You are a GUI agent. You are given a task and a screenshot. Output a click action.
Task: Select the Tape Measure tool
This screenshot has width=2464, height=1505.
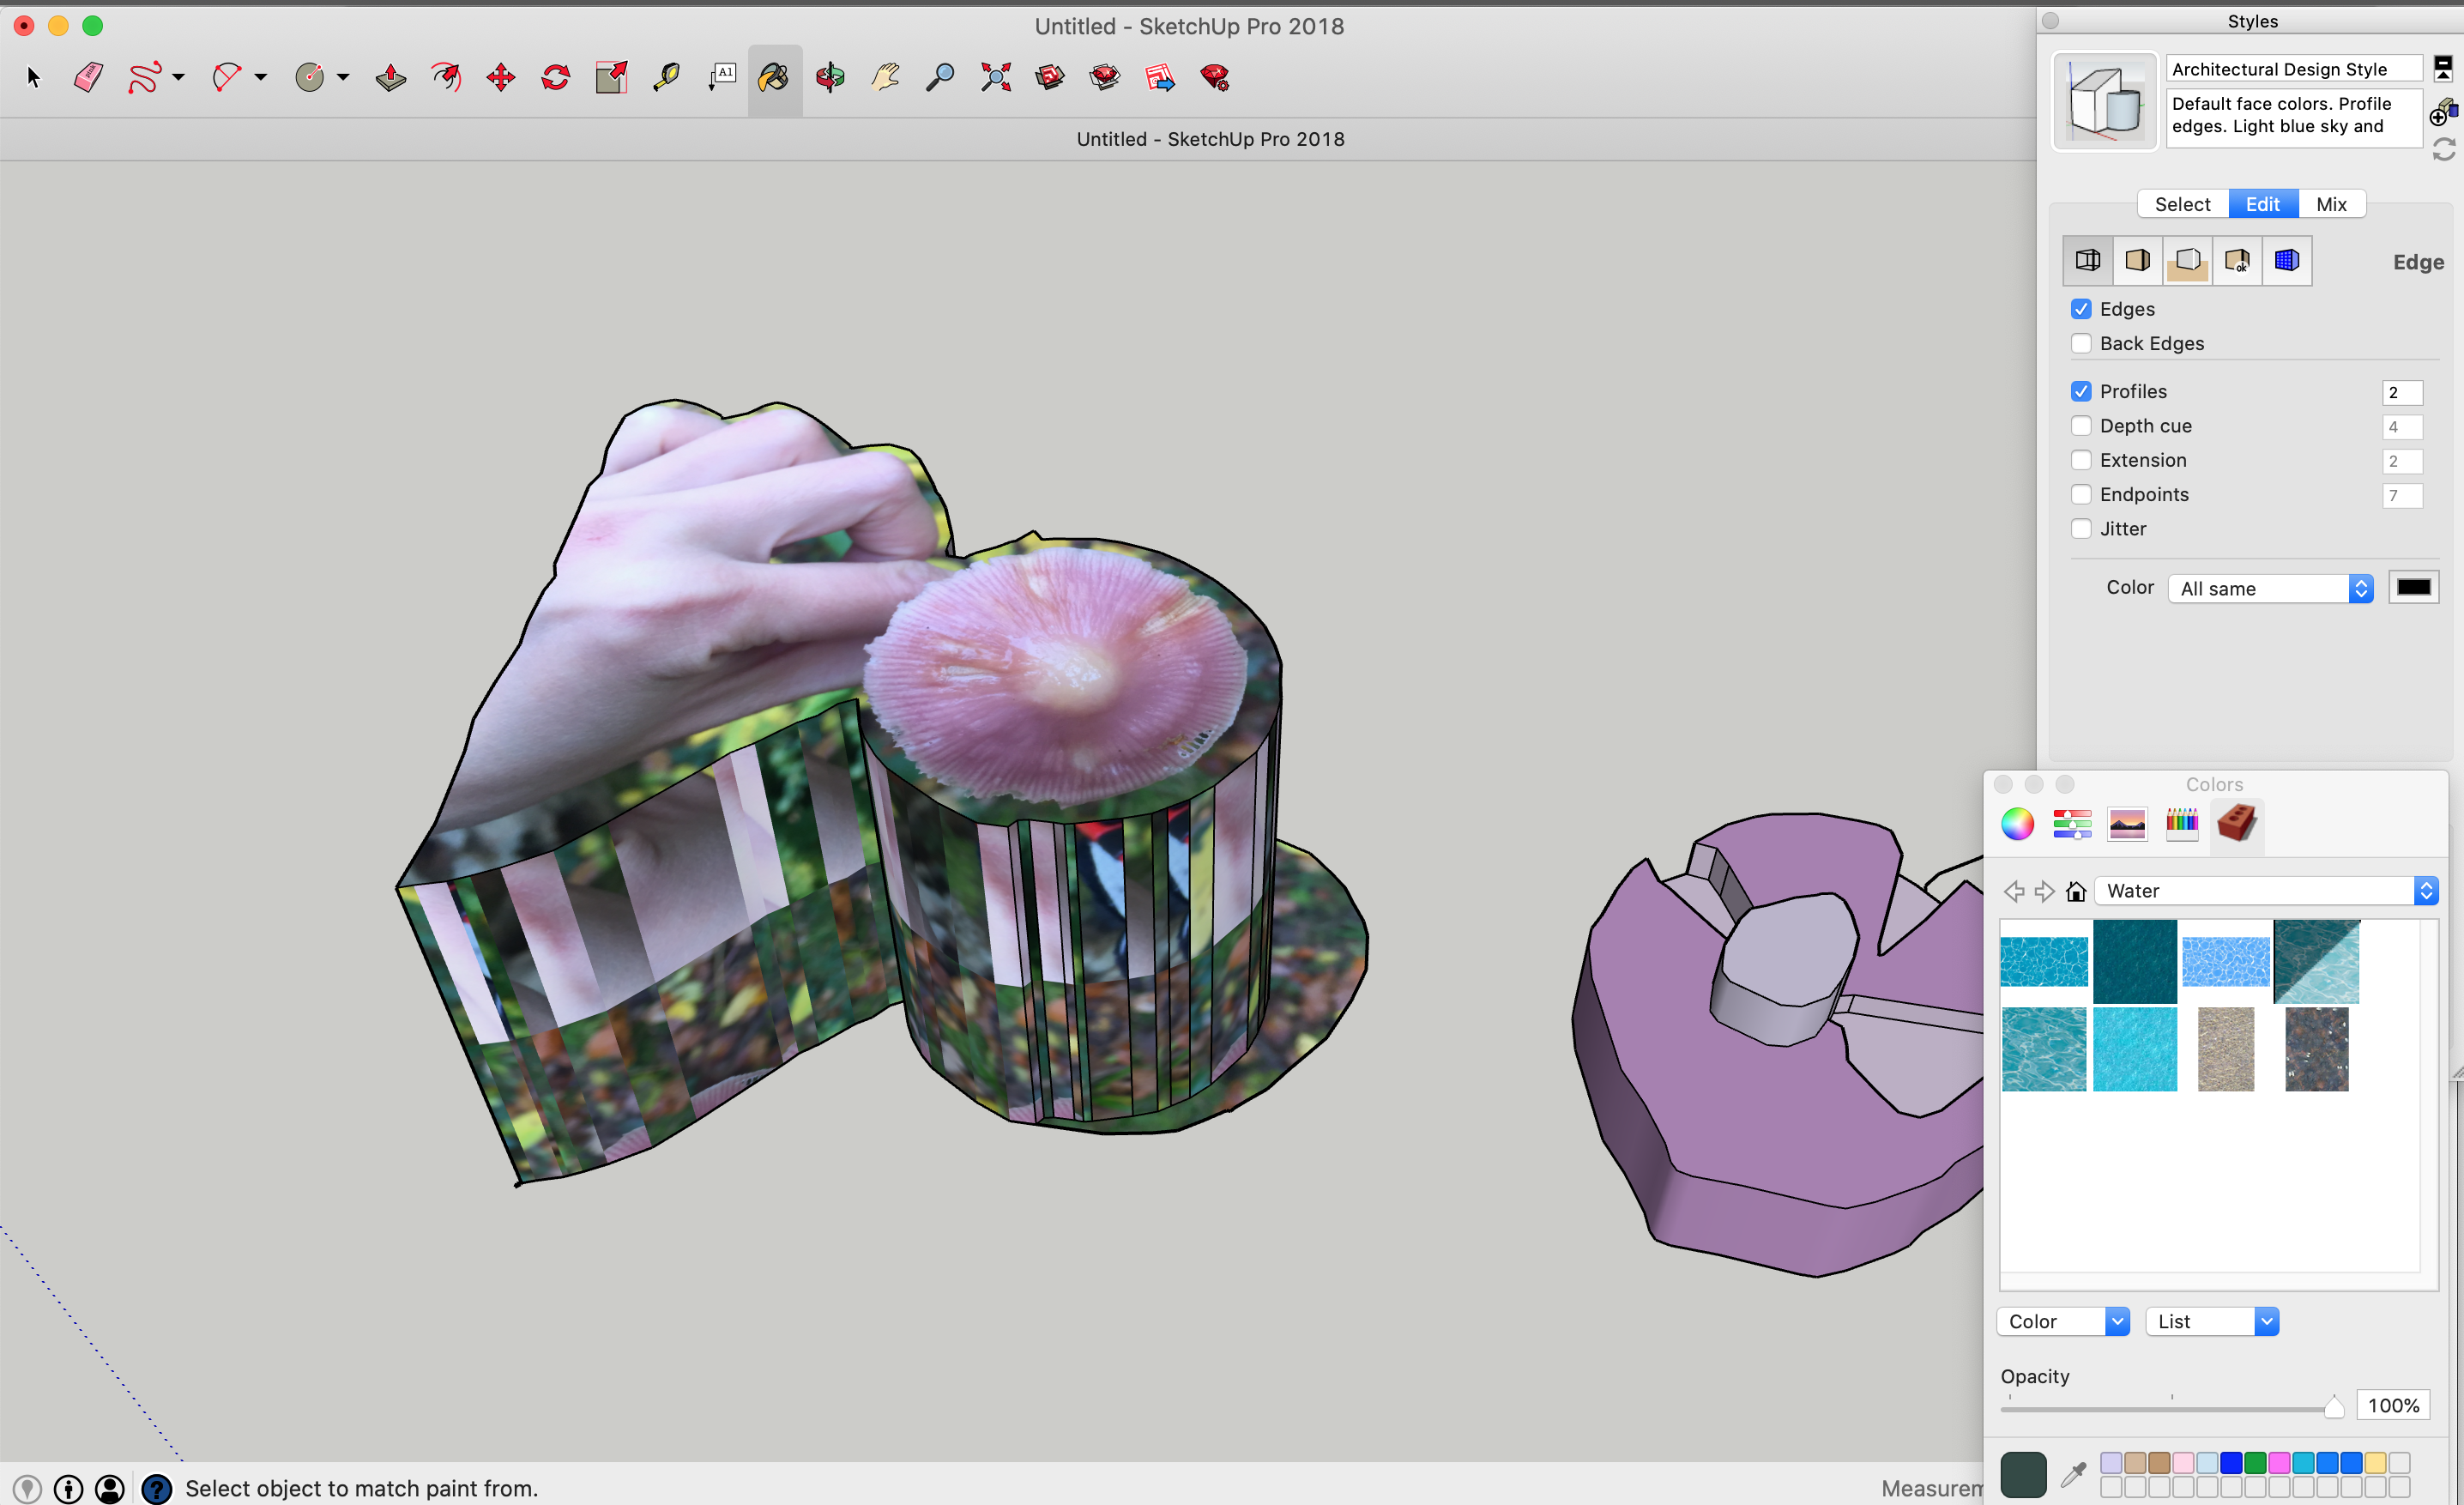[666, 77]
